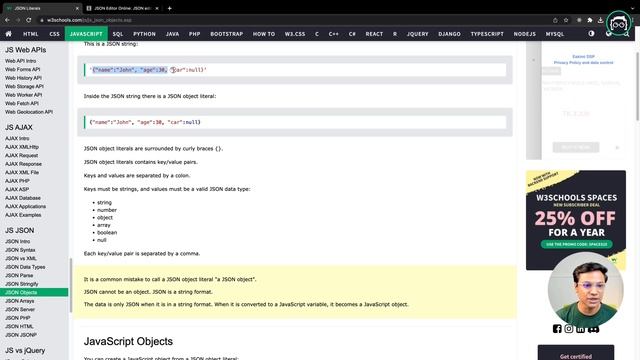Open SQL in top navigation
The image size is (640, 360).
[118, 34]
